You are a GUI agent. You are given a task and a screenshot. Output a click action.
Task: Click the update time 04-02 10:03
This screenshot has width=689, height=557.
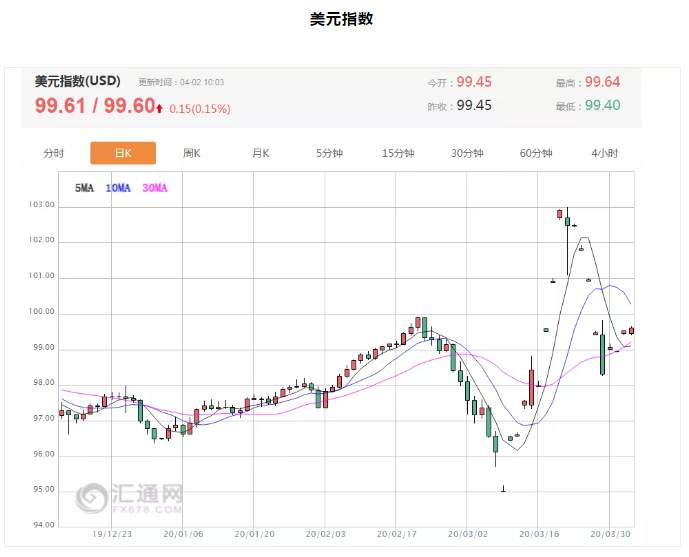coord(202,82)
